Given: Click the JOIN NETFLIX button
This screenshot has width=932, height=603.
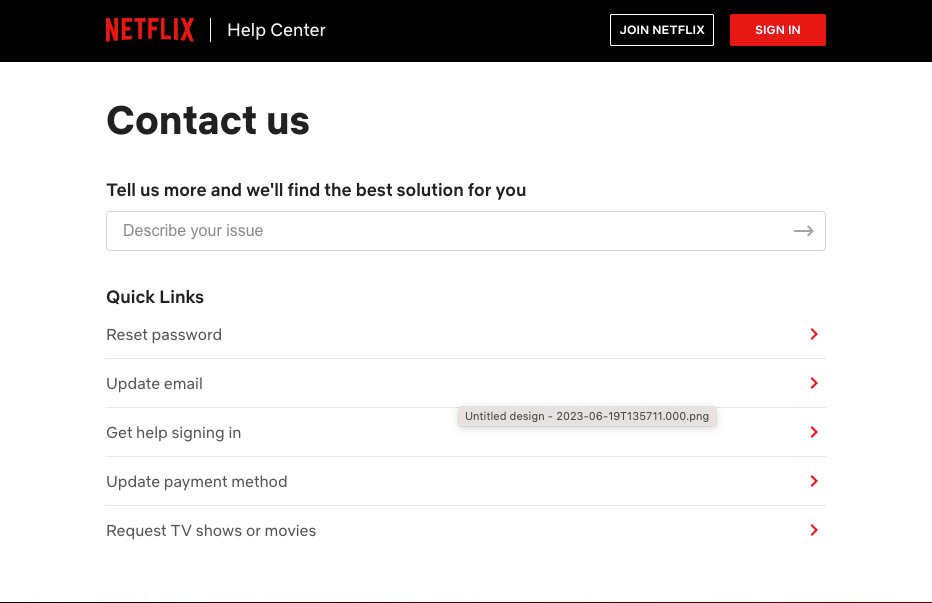Looking at the screenshot, I should click(662, 30).
